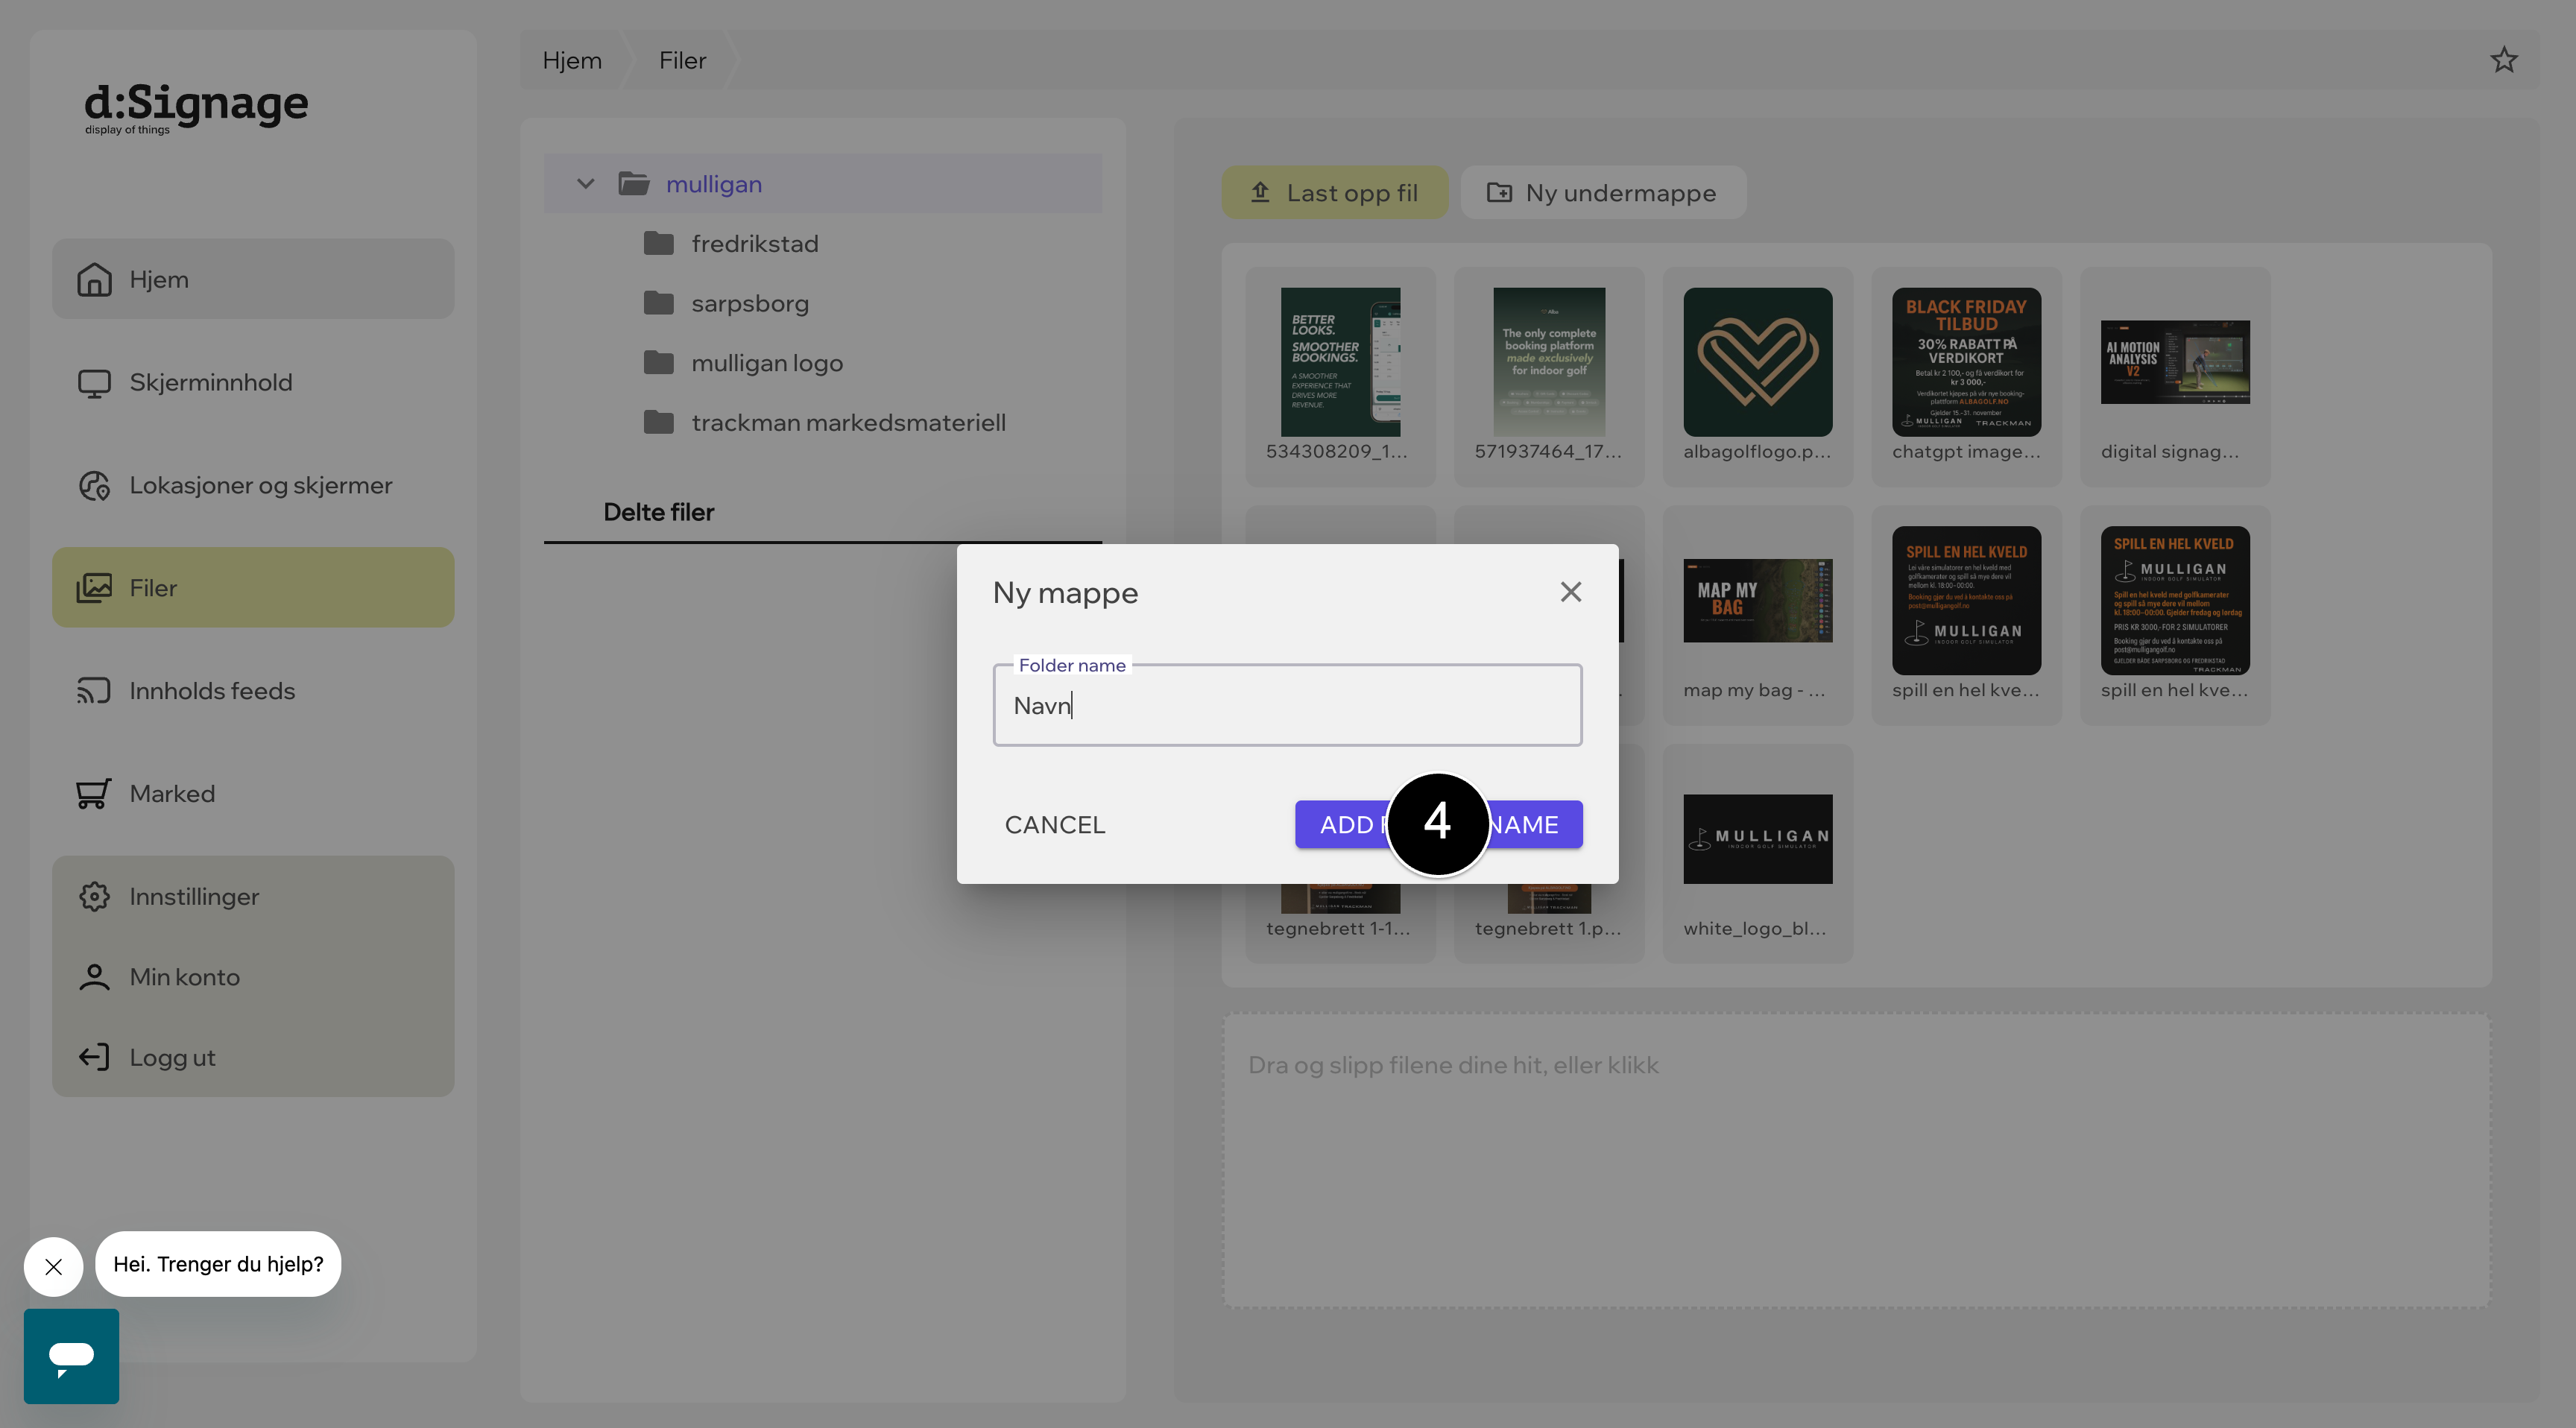Click the open mulligan folder icon
The width and height of the screenshot is (2576, 1428).
point(634,184)
